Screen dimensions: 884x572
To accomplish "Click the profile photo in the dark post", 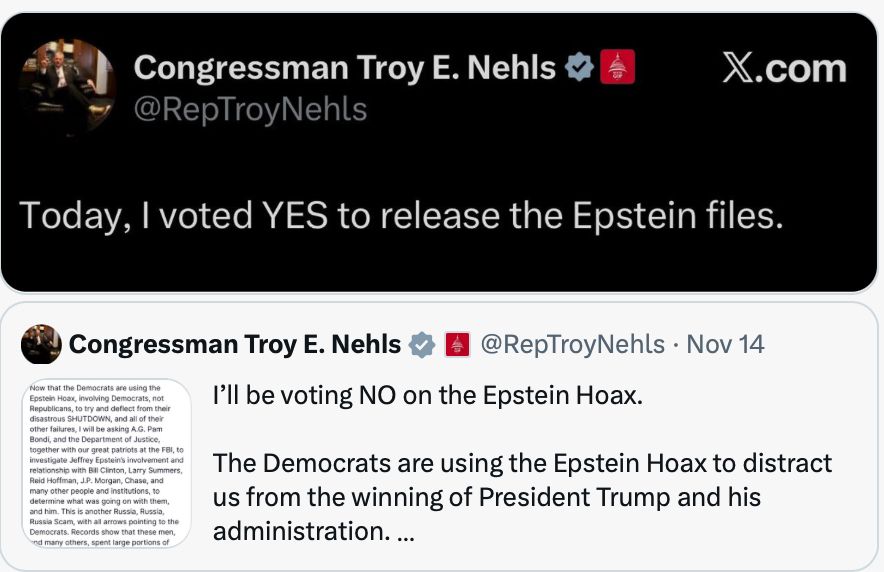I will pyautogui.click(x=68, y=86).
